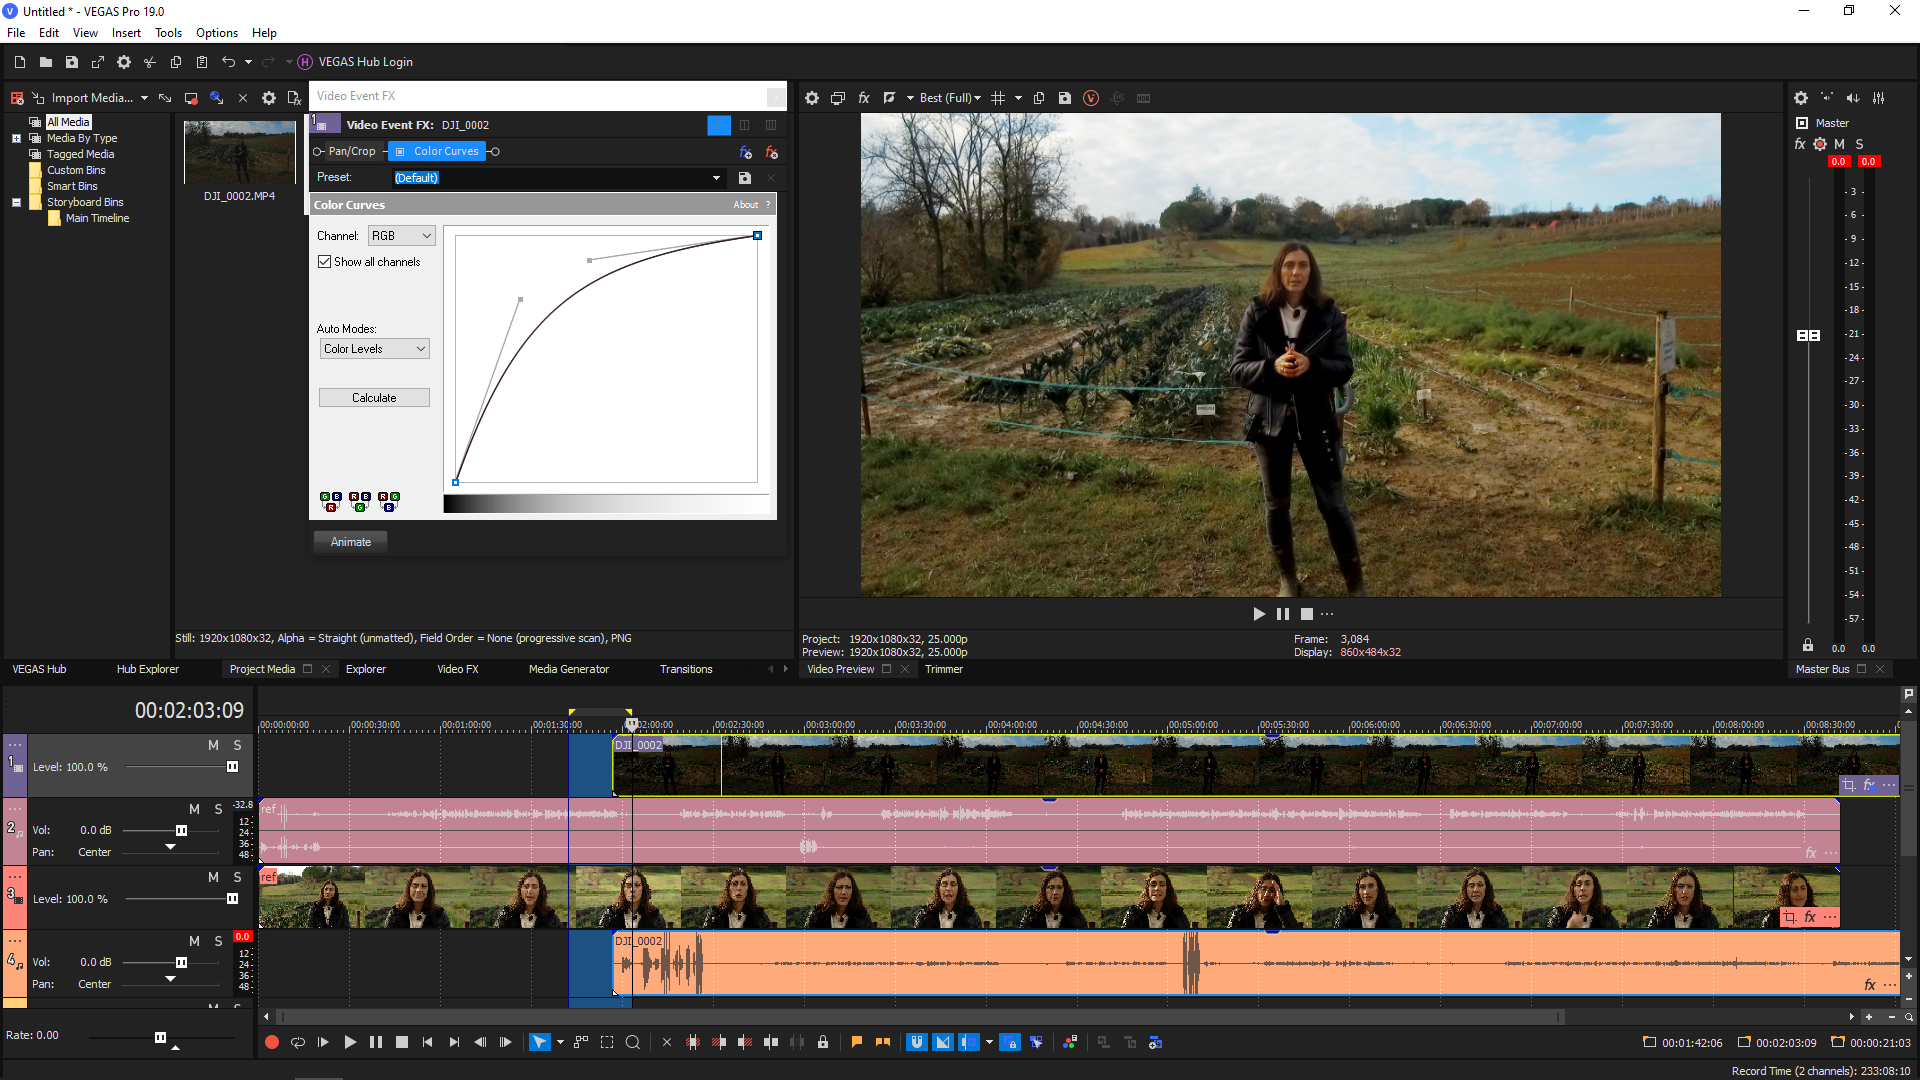Insert a marker with the orange marker icon
1920x1080 pixels.
pyautogui.click(x=856, y=1042)
